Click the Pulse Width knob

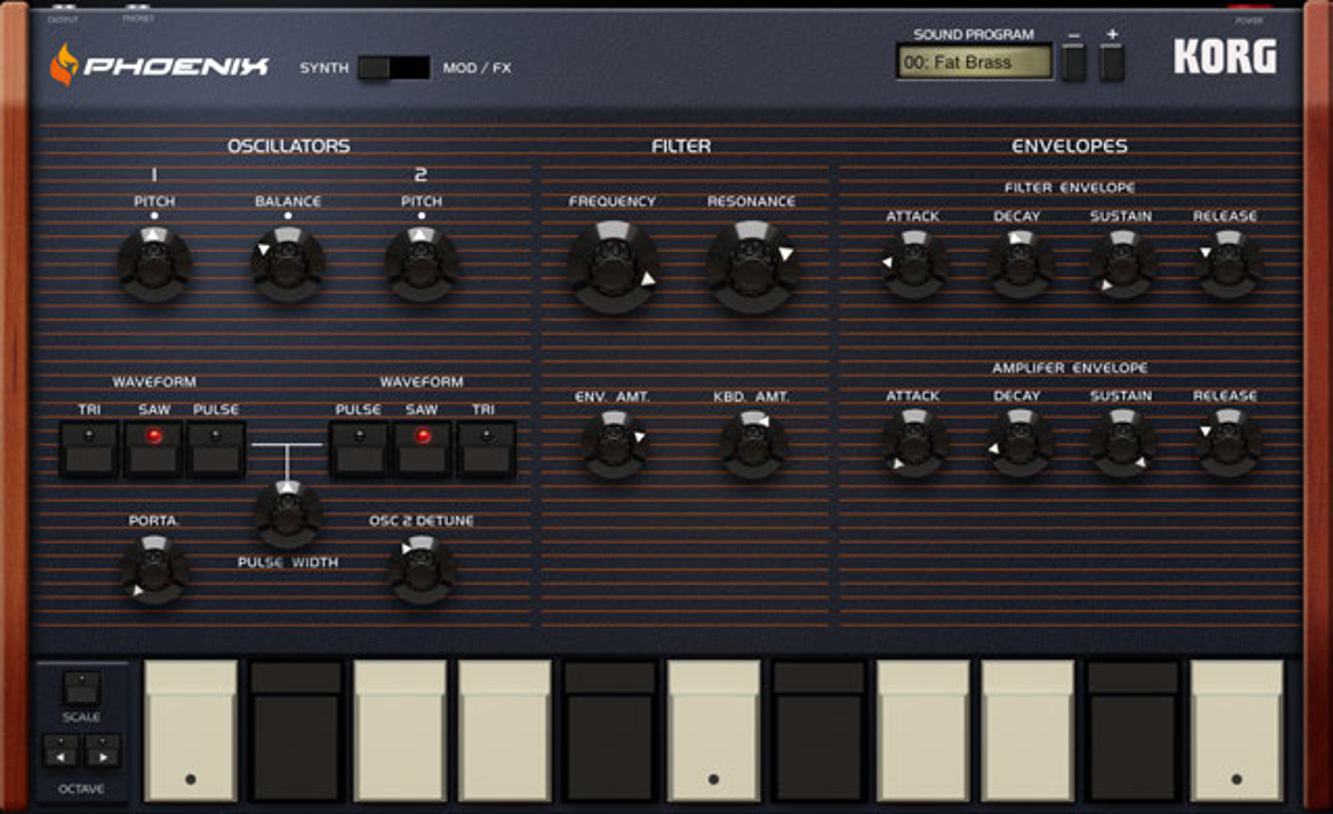(288, 515)
